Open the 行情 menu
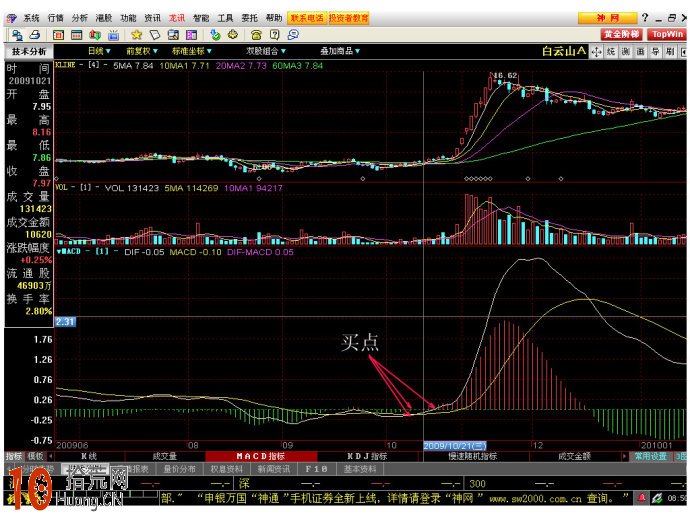 pos(55,18)
